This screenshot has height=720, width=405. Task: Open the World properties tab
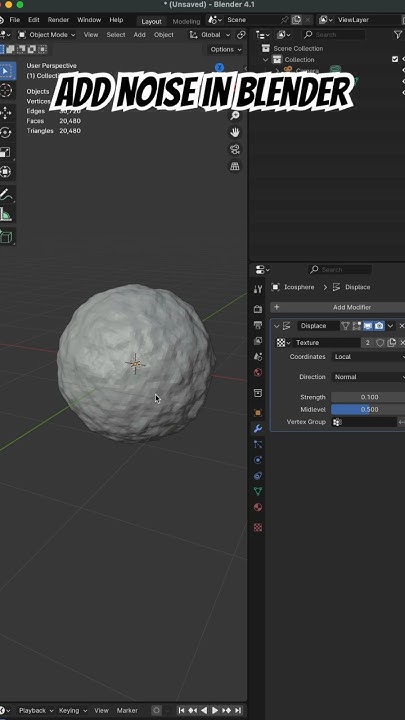pos(258,372)
